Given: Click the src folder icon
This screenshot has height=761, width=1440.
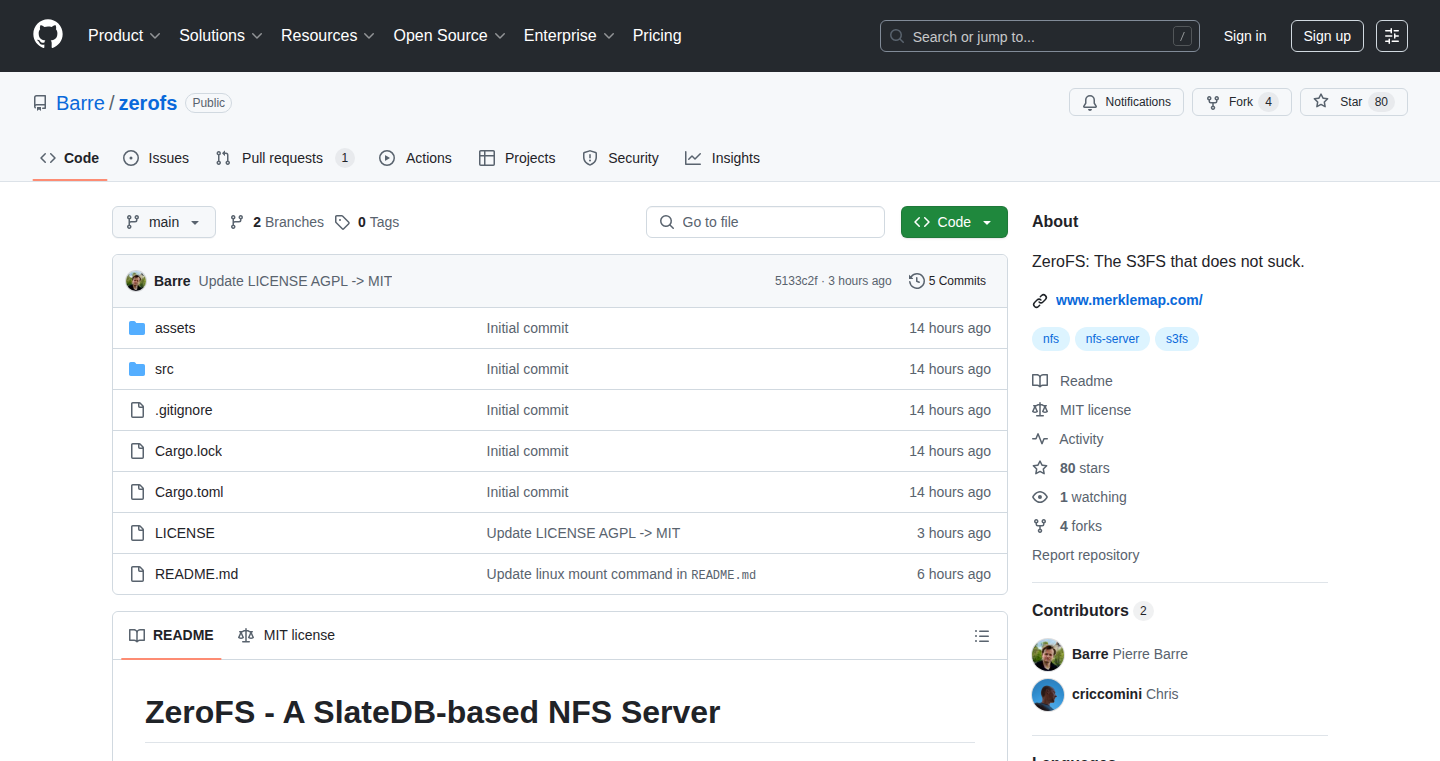Looking at the screenshot, I should 137,369.
